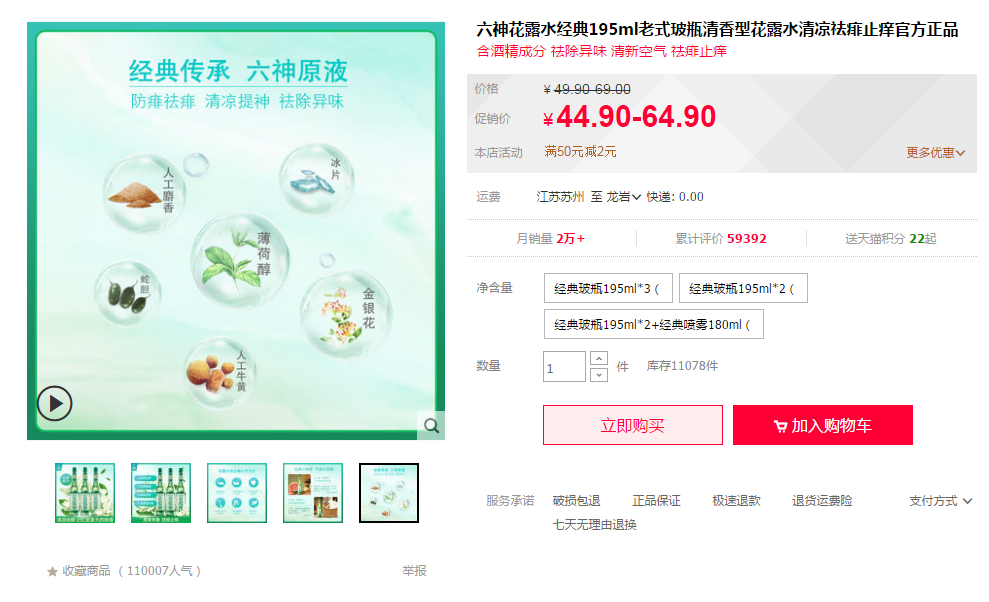Open the second product thumbnail
989x602 pixels.
(161, 493)
